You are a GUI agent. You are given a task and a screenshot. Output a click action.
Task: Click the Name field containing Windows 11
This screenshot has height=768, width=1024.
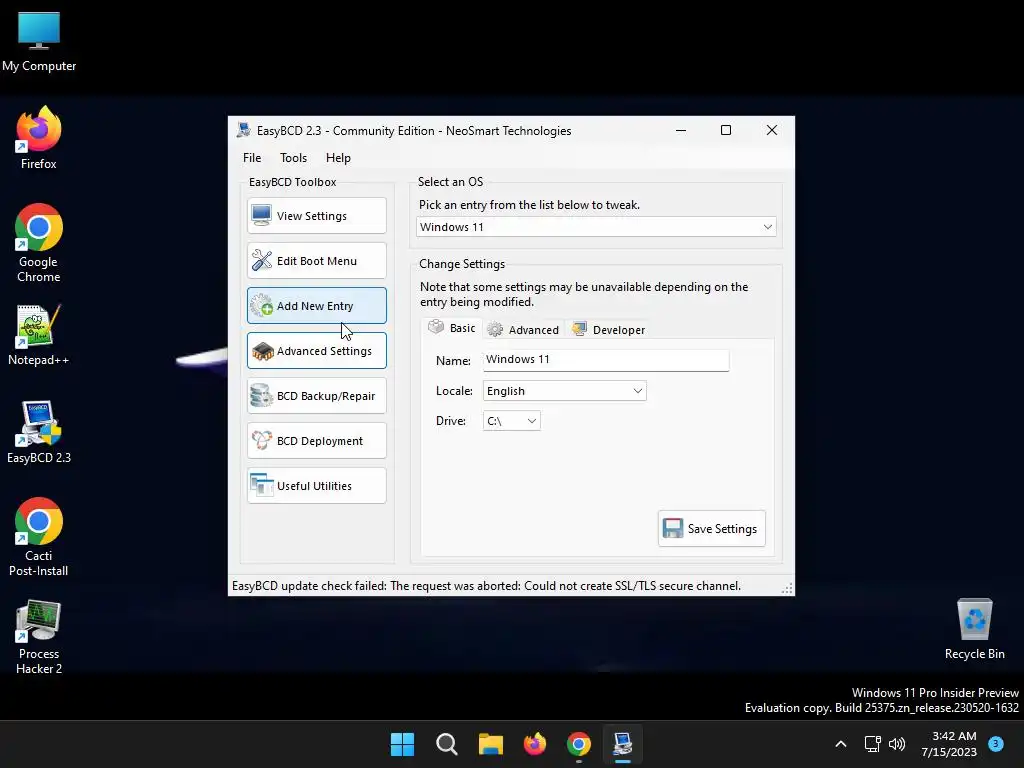(x=606, y=360)
